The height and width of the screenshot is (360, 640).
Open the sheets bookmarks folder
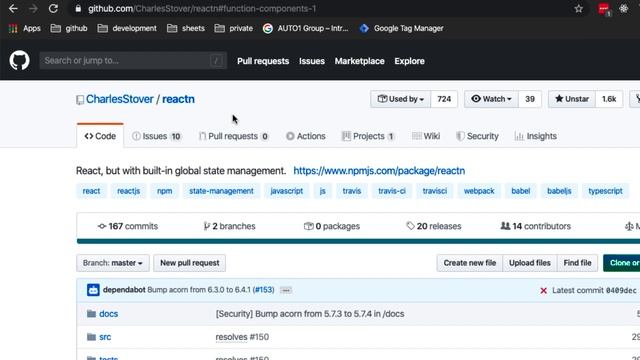(x=186, y=28)
